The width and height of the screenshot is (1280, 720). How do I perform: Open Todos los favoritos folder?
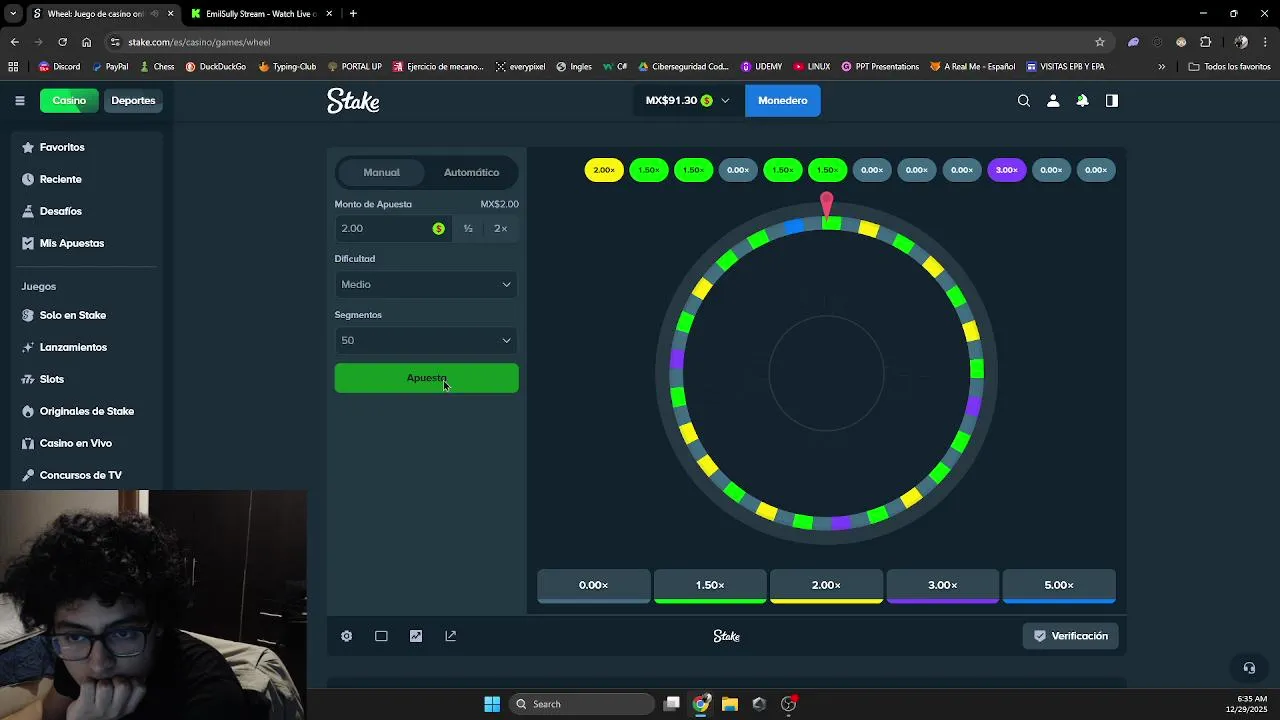[x=1229, y=67]
